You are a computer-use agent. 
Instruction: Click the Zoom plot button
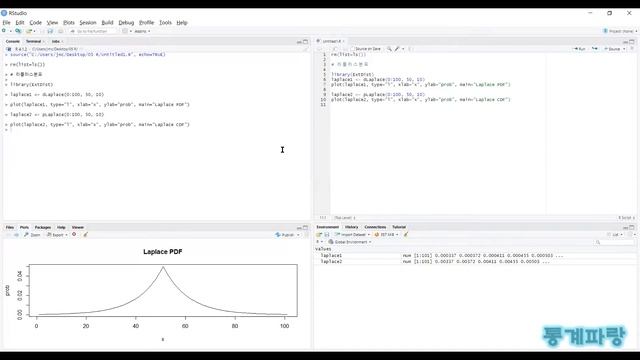32,235
